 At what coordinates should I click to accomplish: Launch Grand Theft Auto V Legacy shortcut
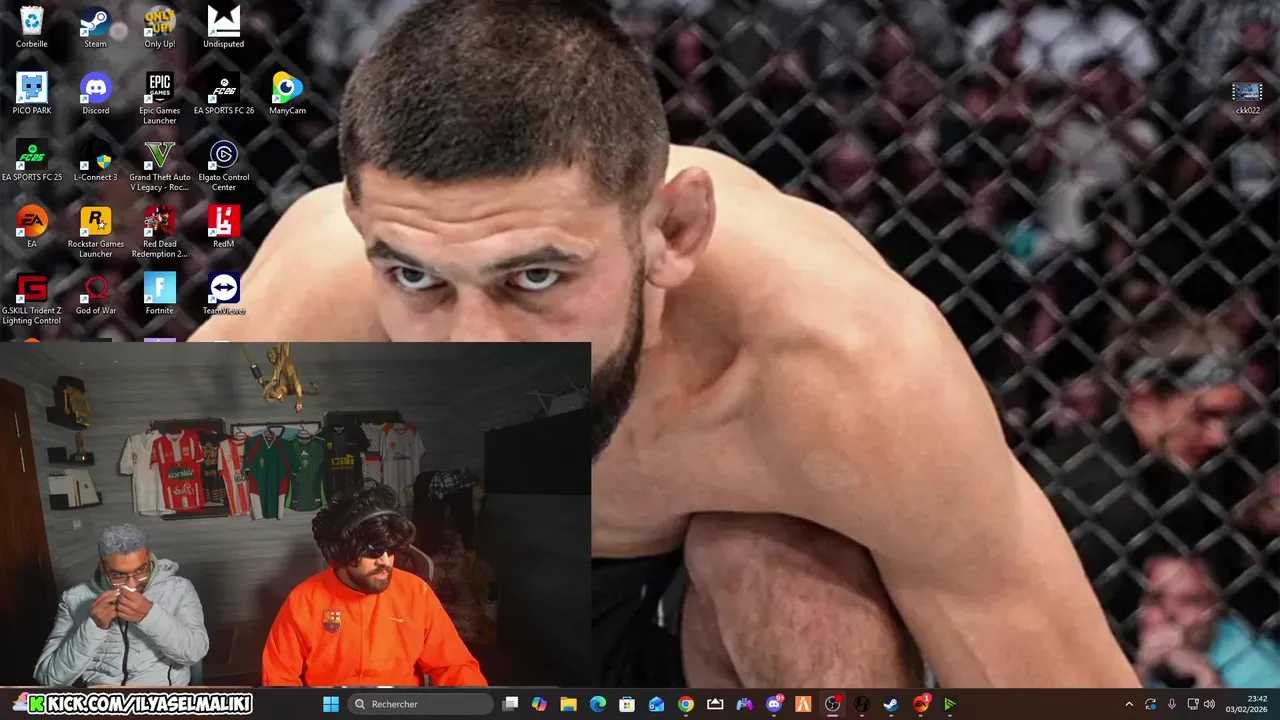(159, 166)
